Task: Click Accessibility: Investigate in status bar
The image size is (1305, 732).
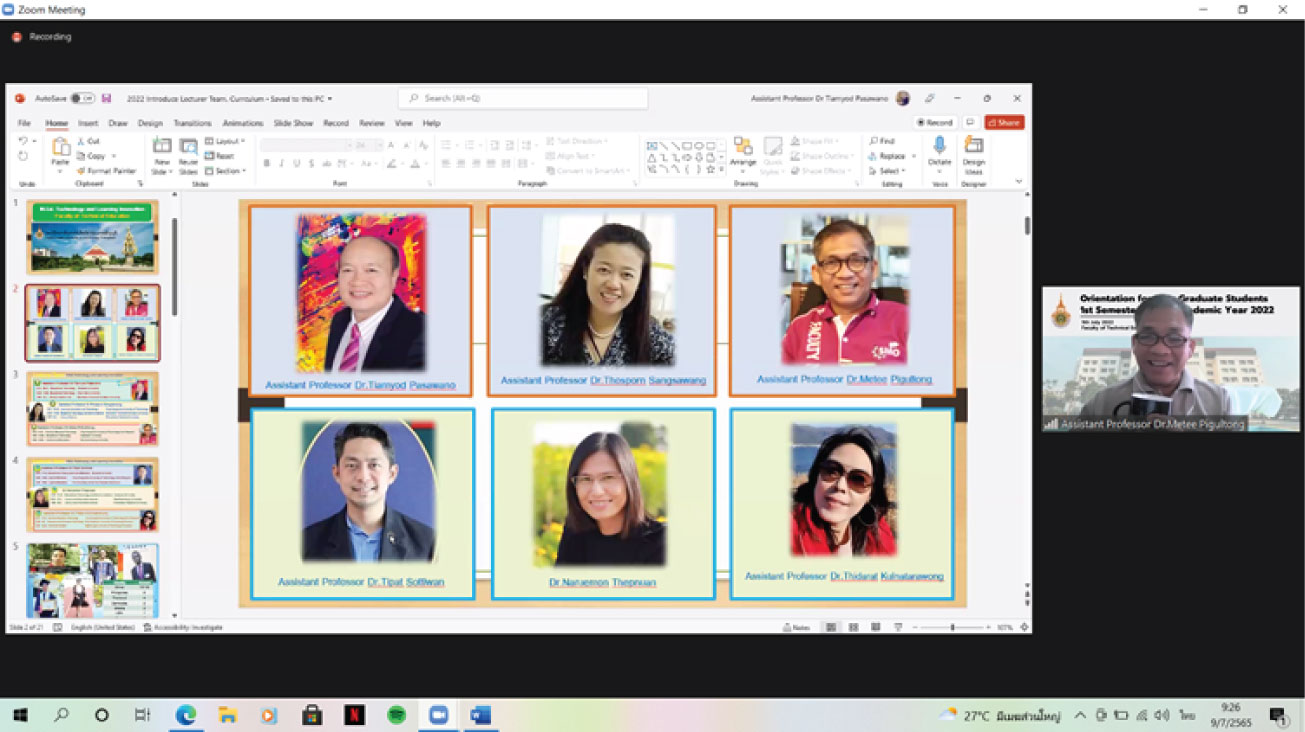Action: coord(183,627)
